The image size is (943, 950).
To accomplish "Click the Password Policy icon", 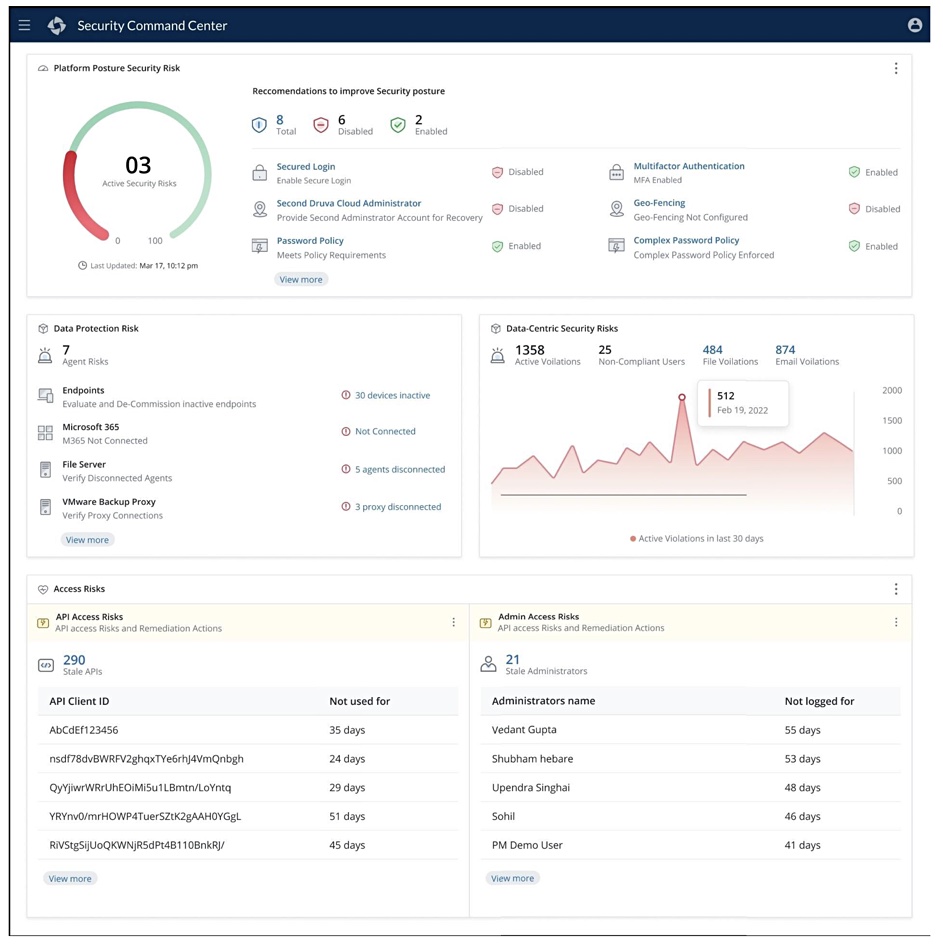I will (x=259, y=247).
